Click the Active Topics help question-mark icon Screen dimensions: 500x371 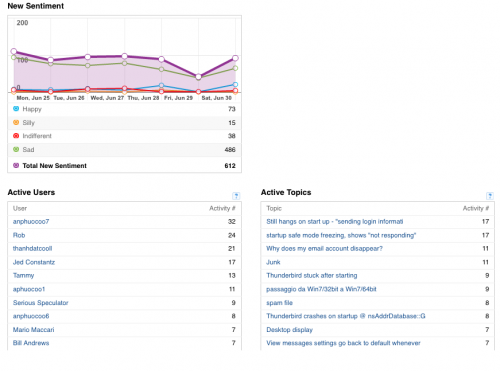[x=489, y=196]
